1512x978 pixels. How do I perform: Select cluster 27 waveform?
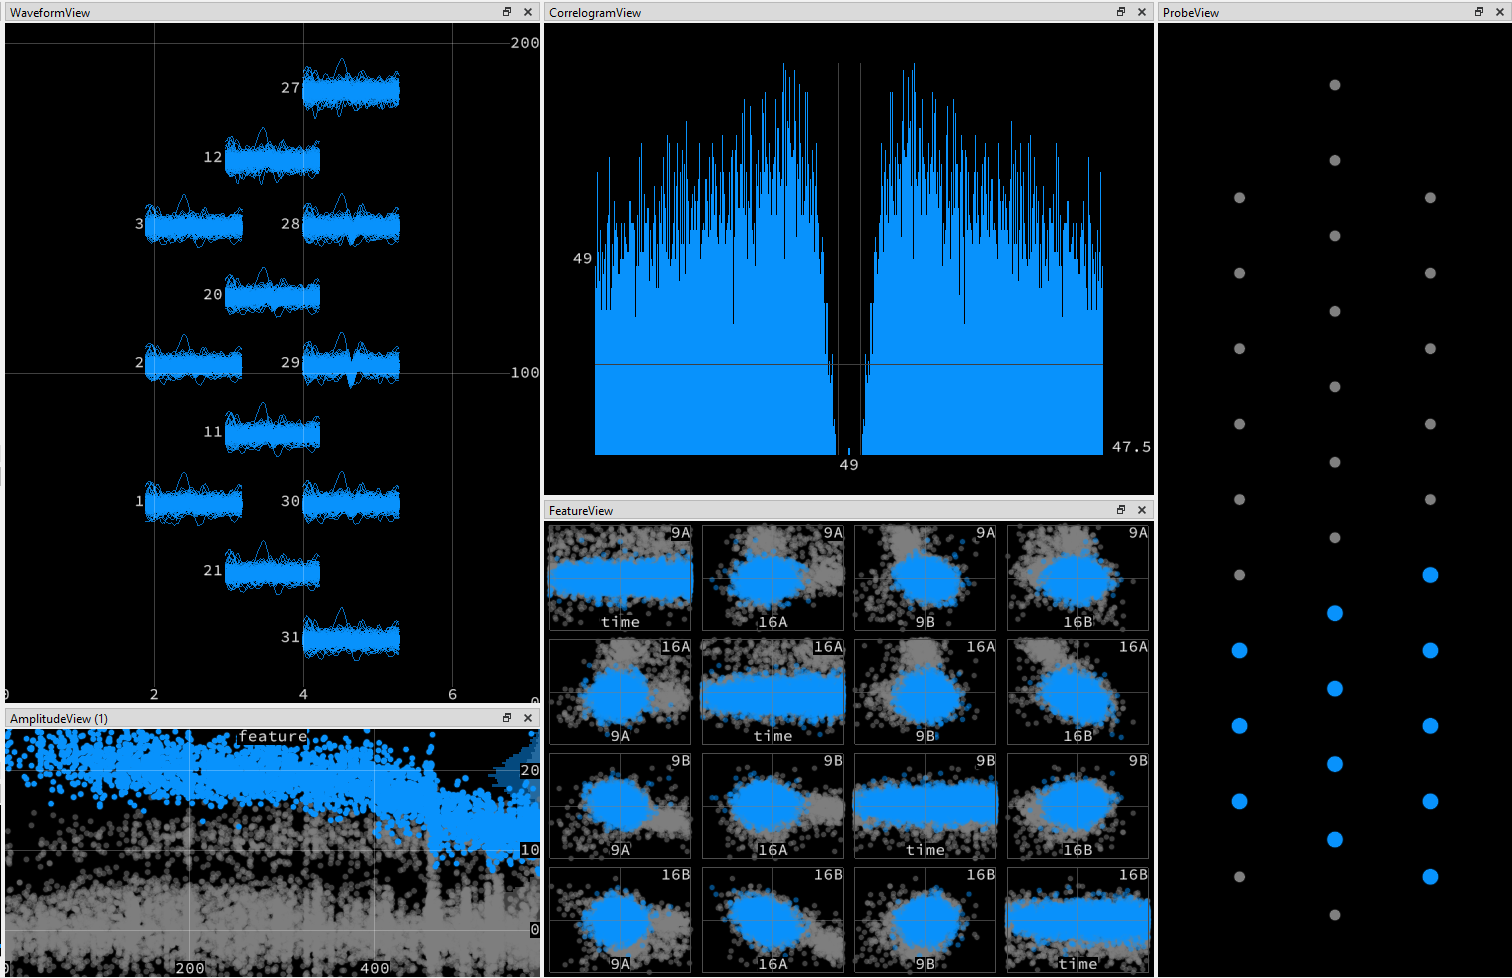(x=351, y=90)
